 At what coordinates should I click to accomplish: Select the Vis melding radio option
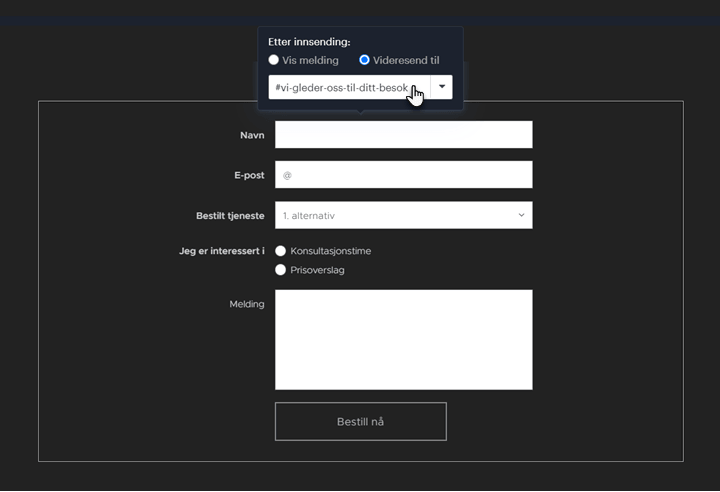(x=273, y=60)
